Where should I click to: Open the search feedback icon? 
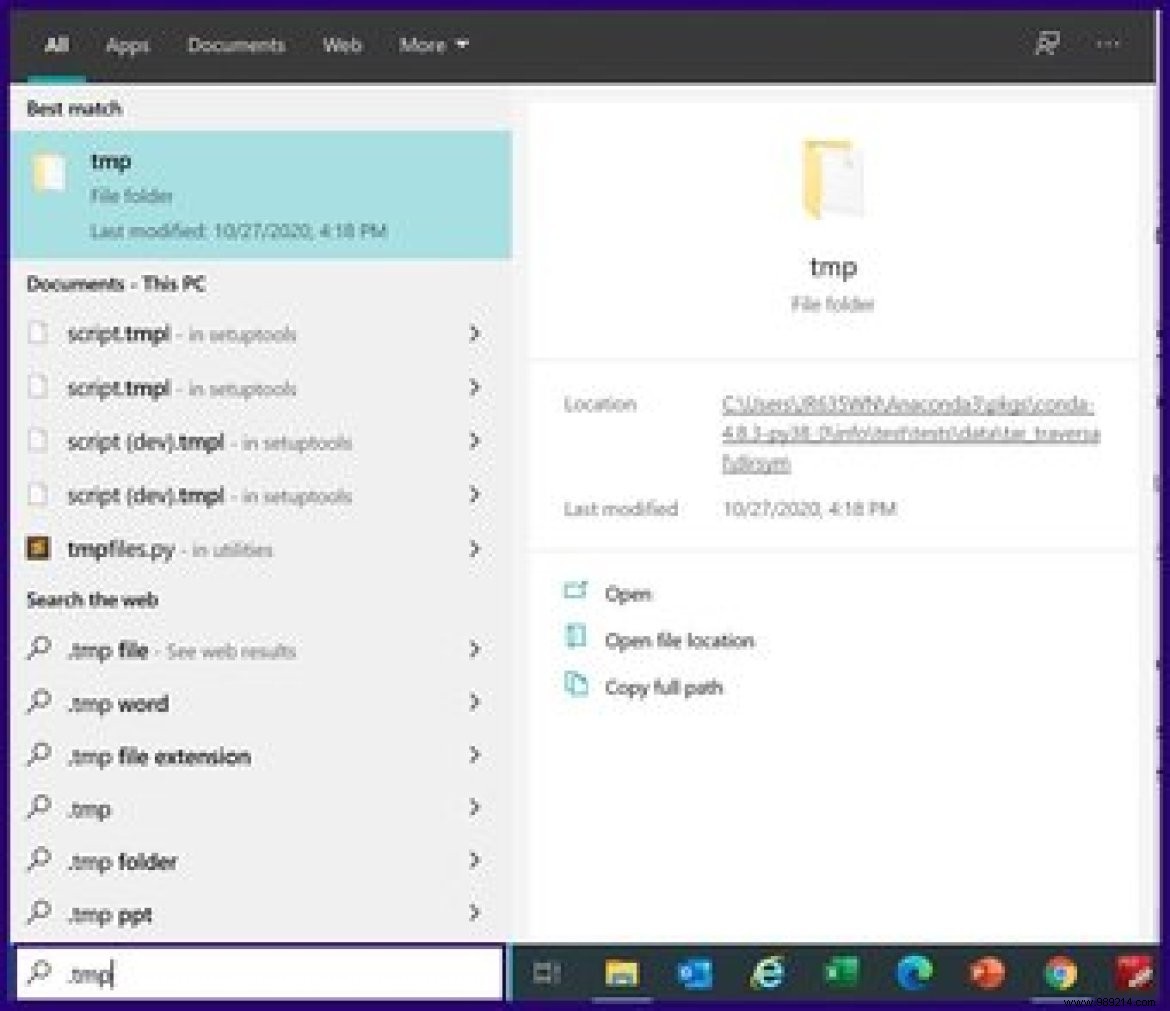coord(1046,44)
